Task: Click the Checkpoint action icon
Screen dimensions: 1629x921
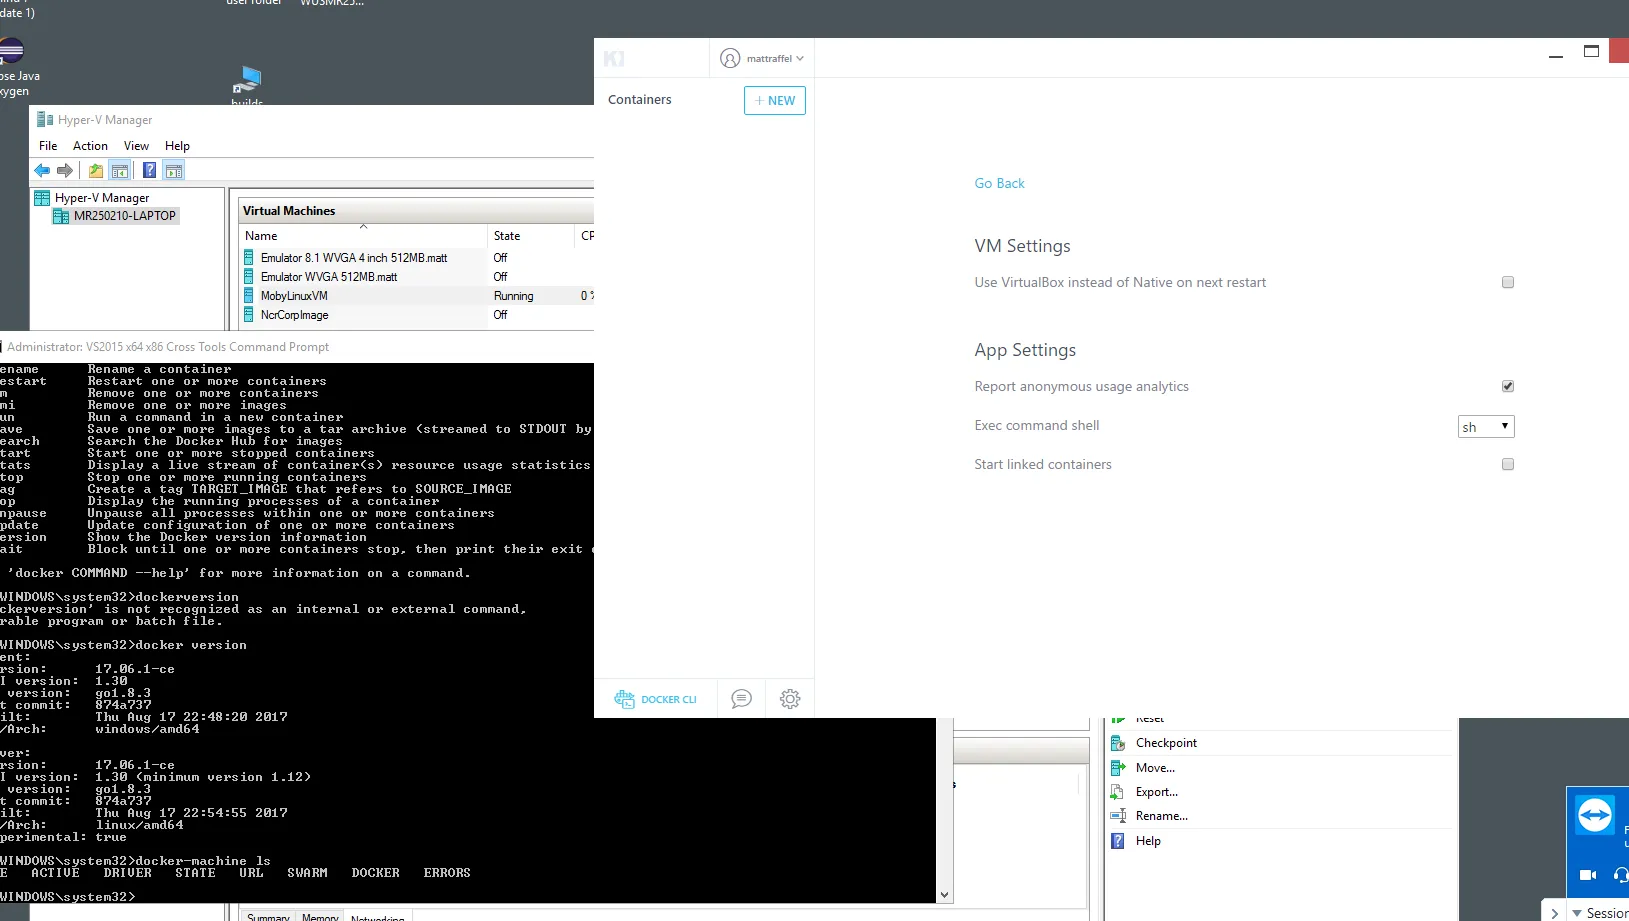Action: click(x=1118, y=743)
